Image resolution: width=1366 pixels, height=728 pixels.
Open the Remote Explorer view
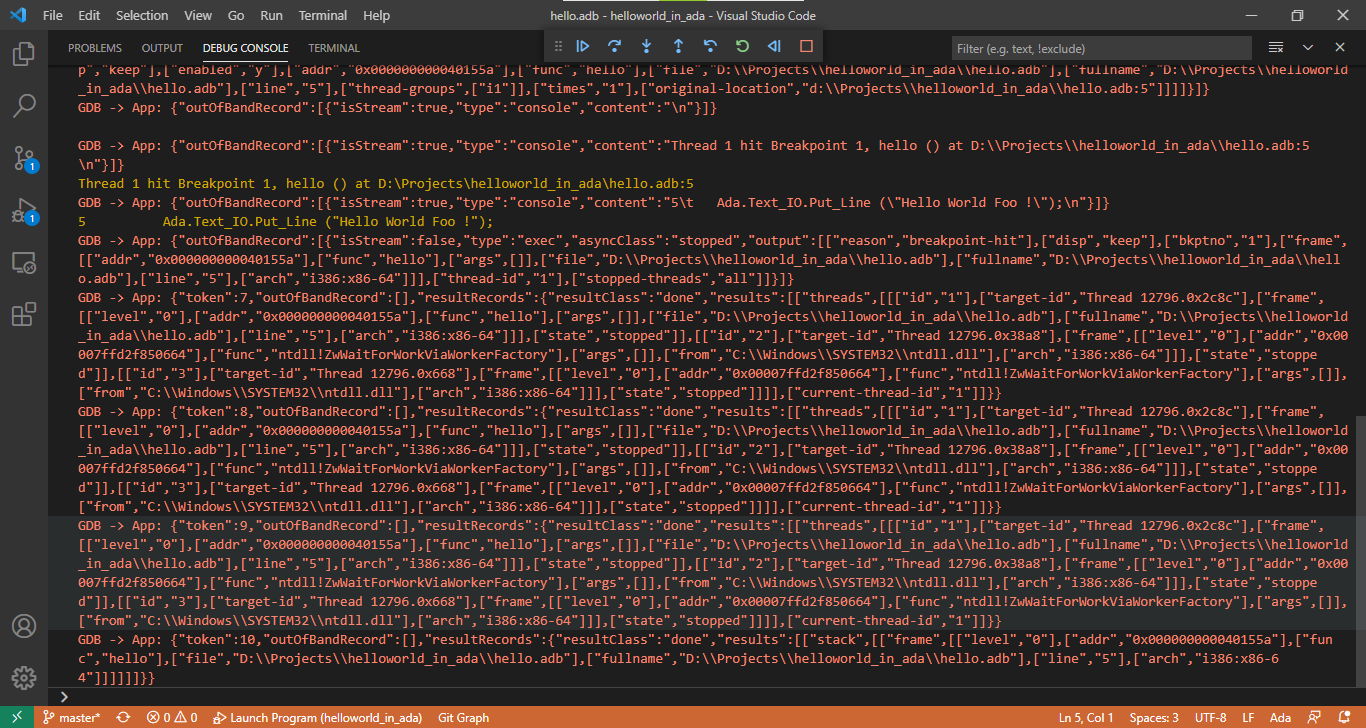24,262
